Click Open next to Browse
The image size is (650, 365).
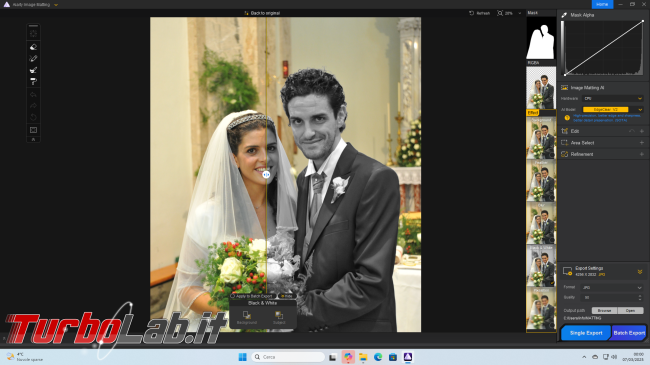(630, 310)
